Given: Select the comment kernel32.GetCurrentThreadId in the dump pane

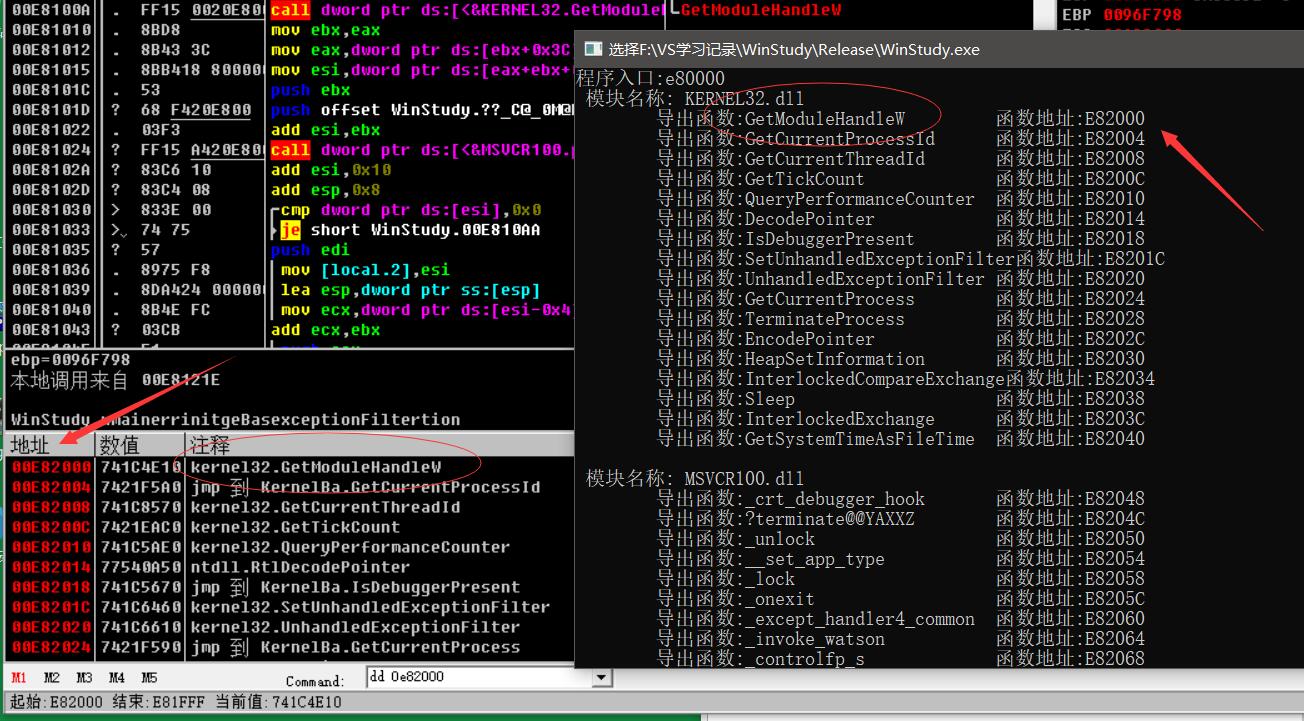Looking at the screenshot, I should click(325, 507).
